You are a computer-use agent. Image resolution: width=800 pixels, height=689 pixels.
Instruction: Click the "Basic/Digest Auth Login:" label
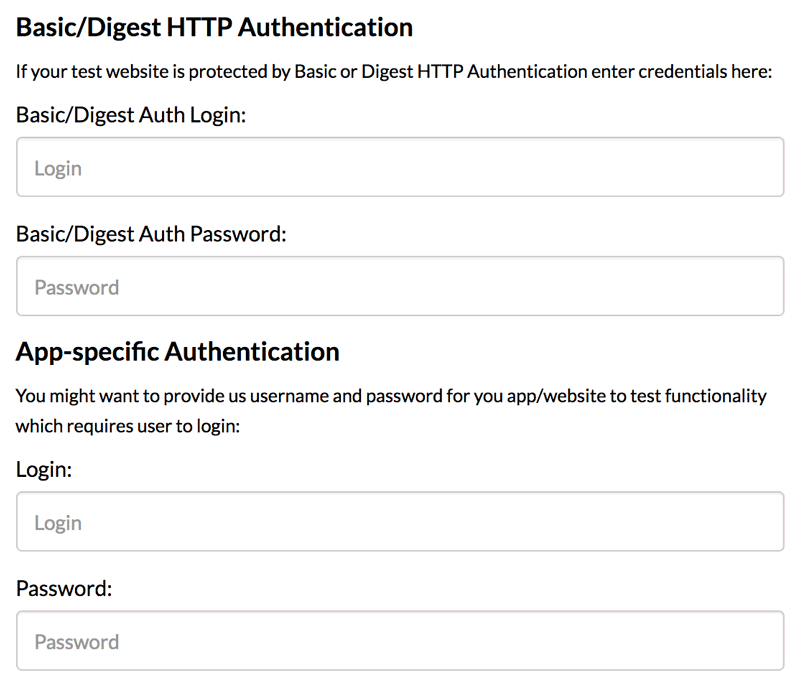(131, 115)
